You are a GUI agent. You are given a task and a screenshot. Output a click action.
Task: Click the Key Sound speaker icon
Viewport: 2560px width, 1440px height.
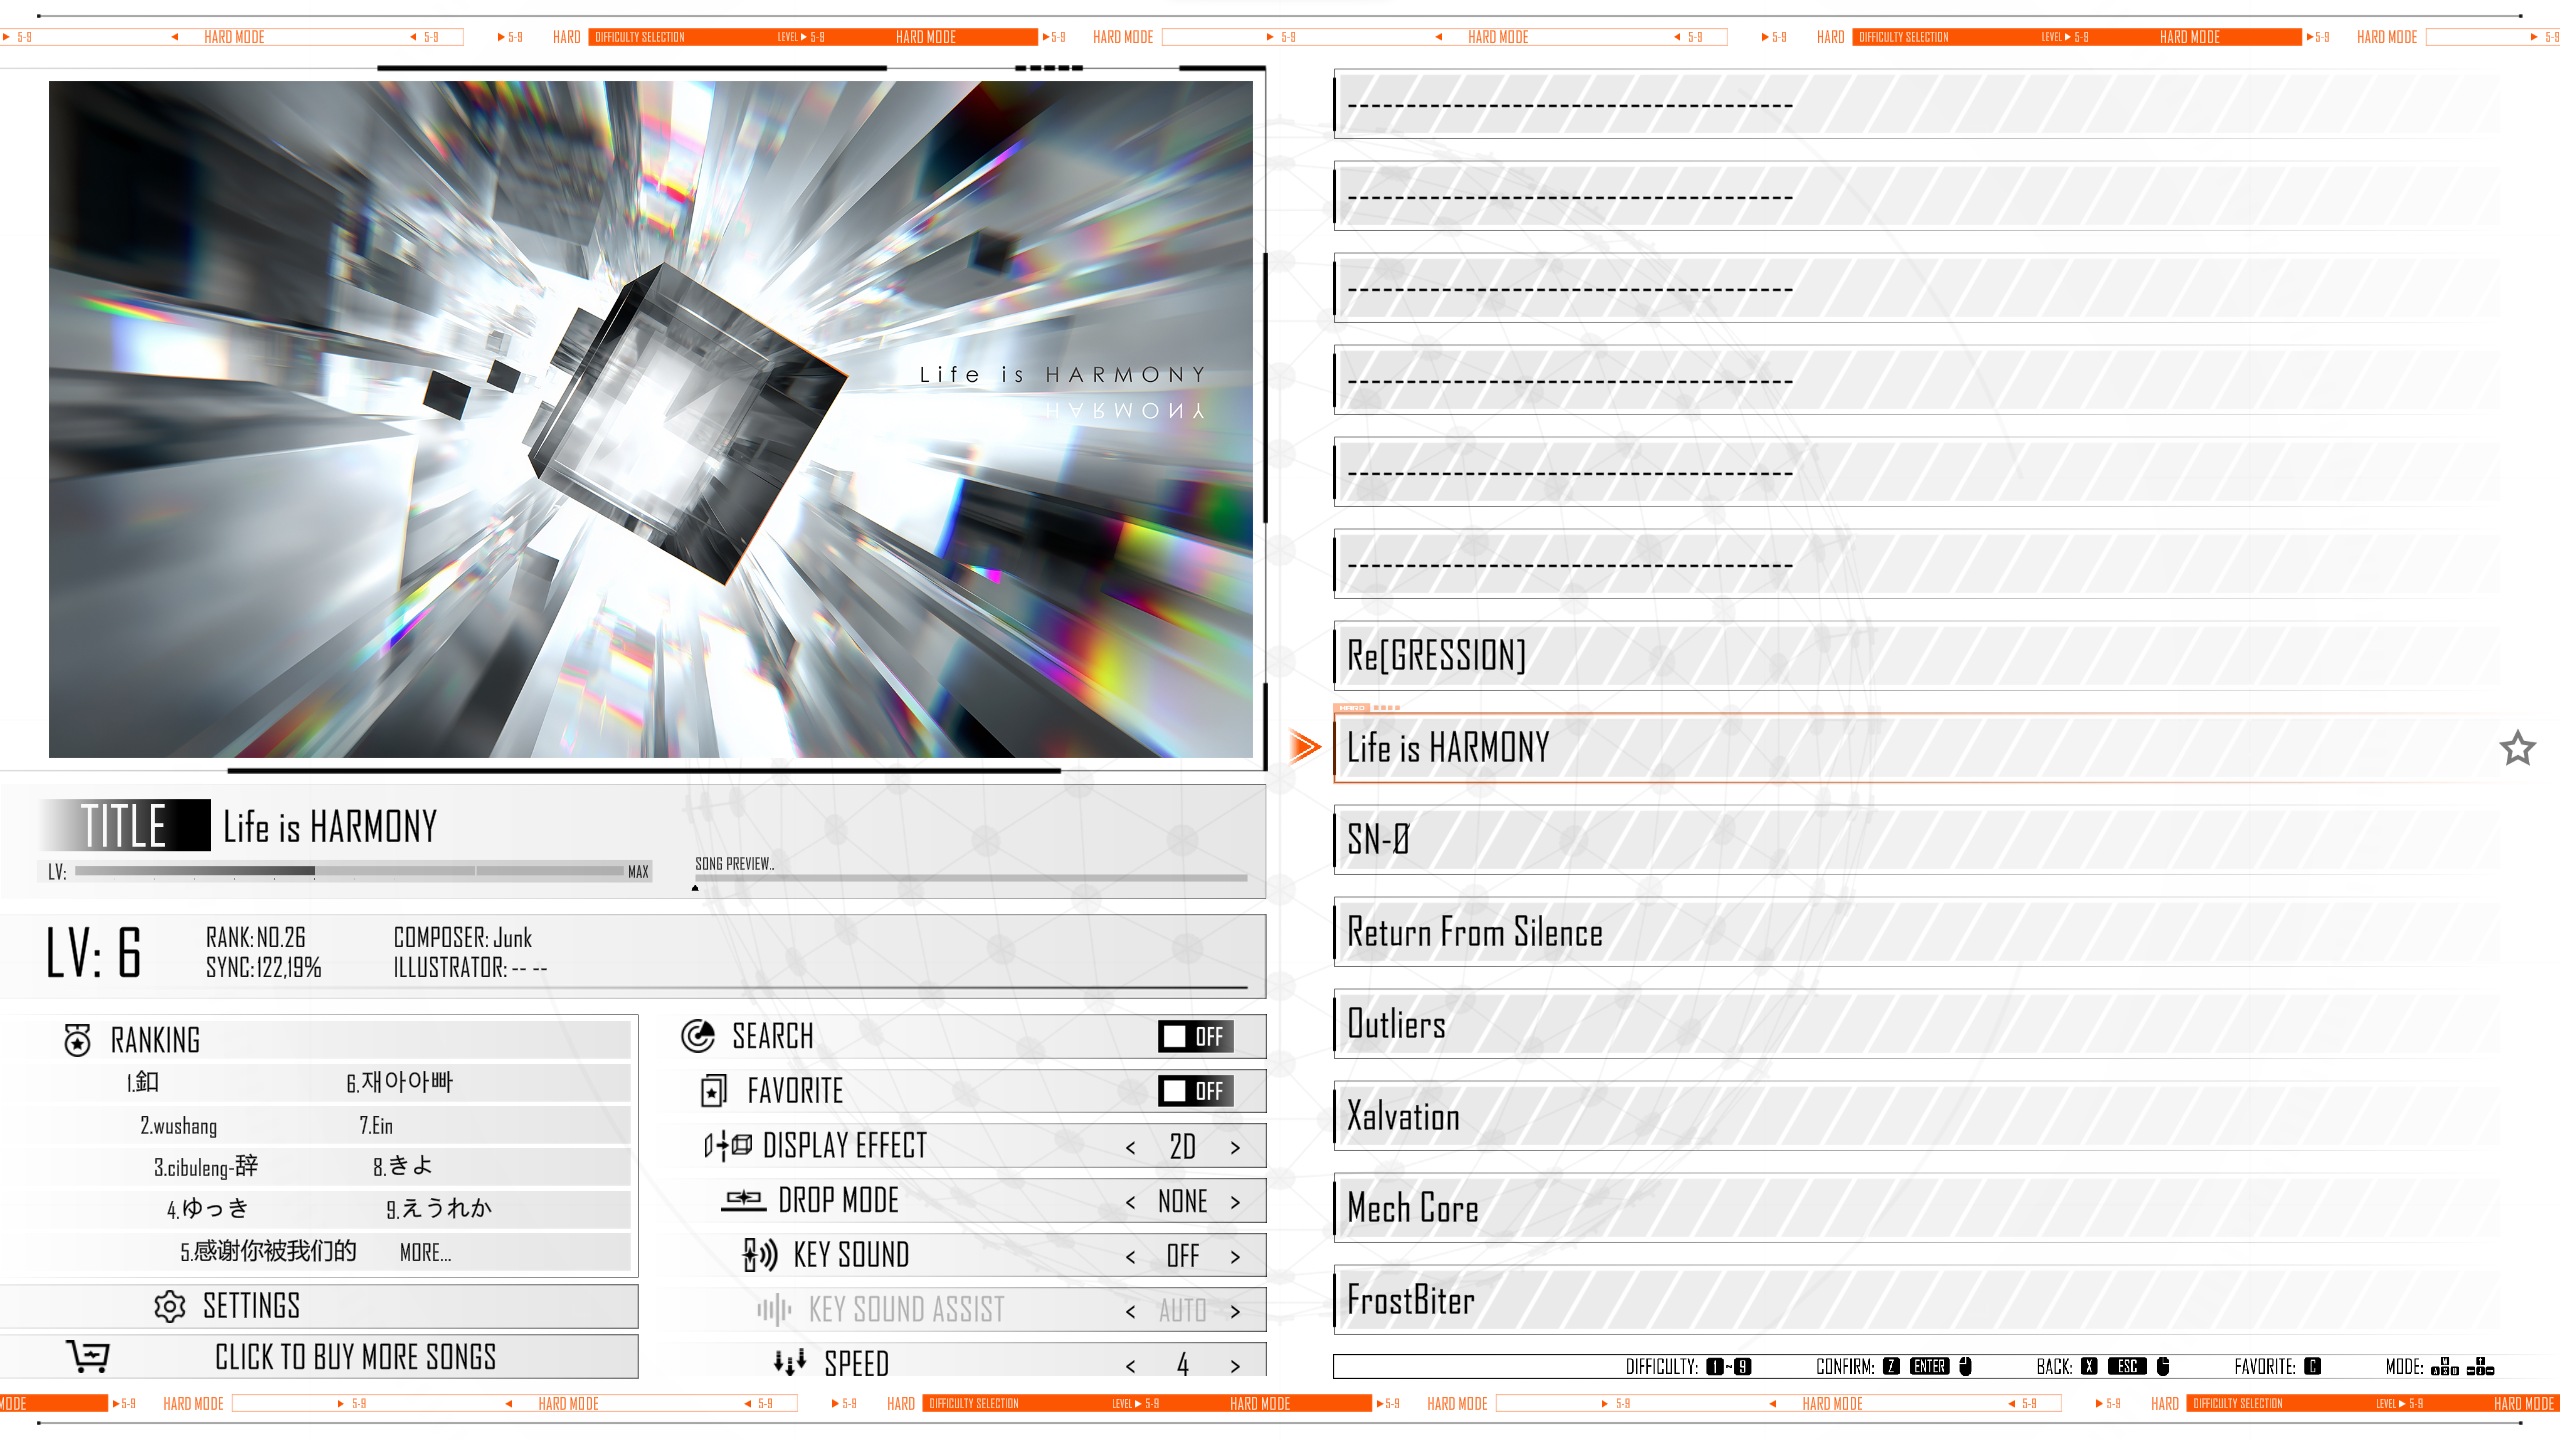[760, 1255]
